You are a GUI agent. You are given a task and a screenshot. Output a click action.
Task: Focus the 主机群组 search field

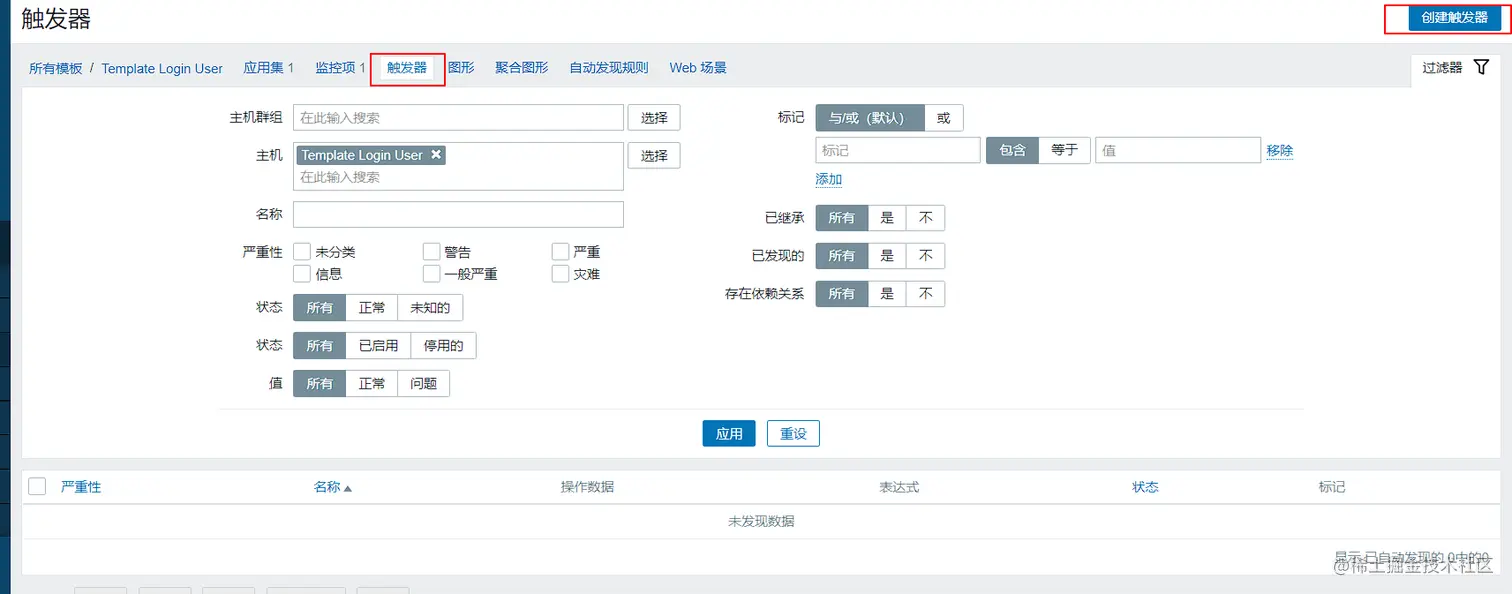click(458, 117)
